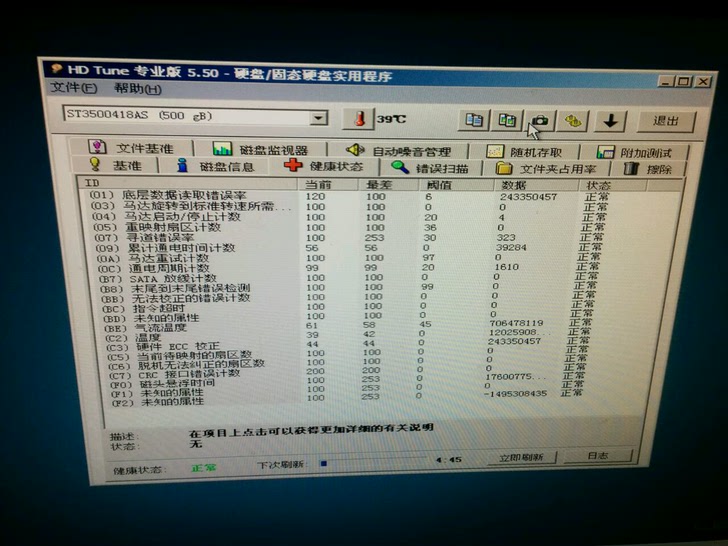The image size is (728, 546).
Task: Click the 阈值 column header
Action: (456, 185)
